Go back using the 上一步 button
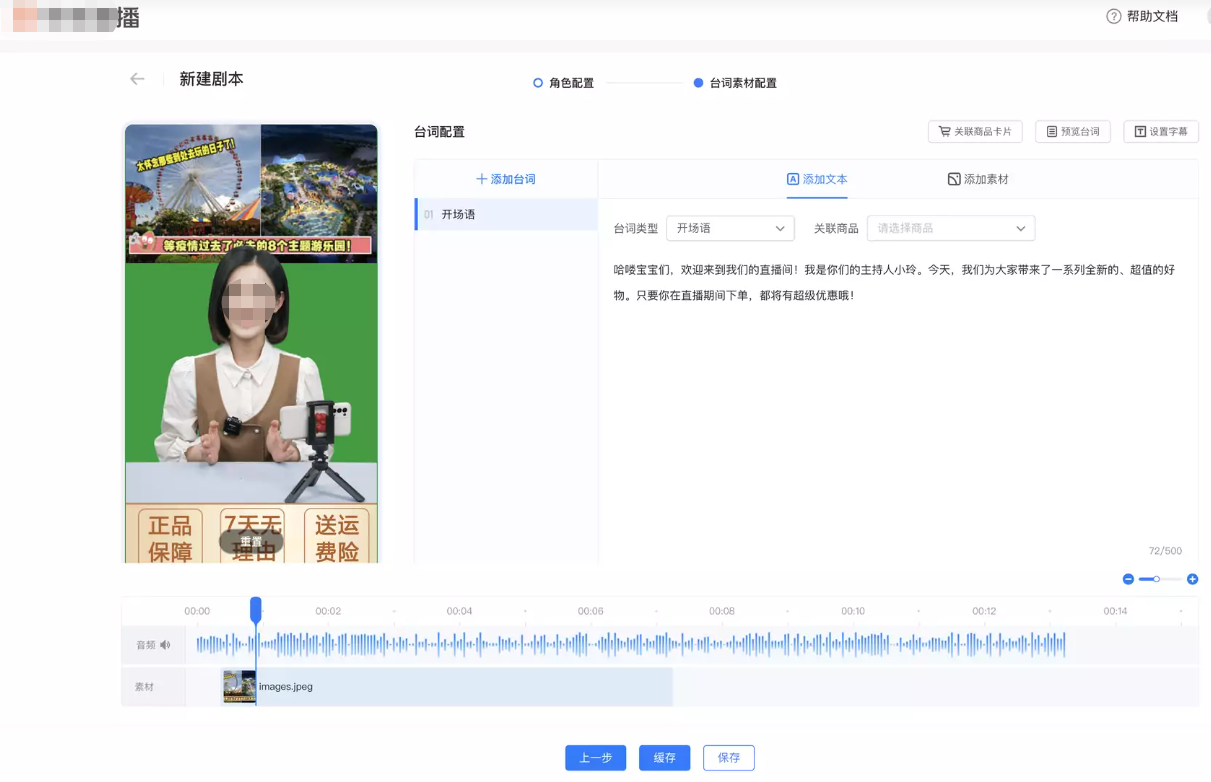Image resolution: width=1211 pixels, height=782 pixels. pyautogui.click(x=595, y=757)
